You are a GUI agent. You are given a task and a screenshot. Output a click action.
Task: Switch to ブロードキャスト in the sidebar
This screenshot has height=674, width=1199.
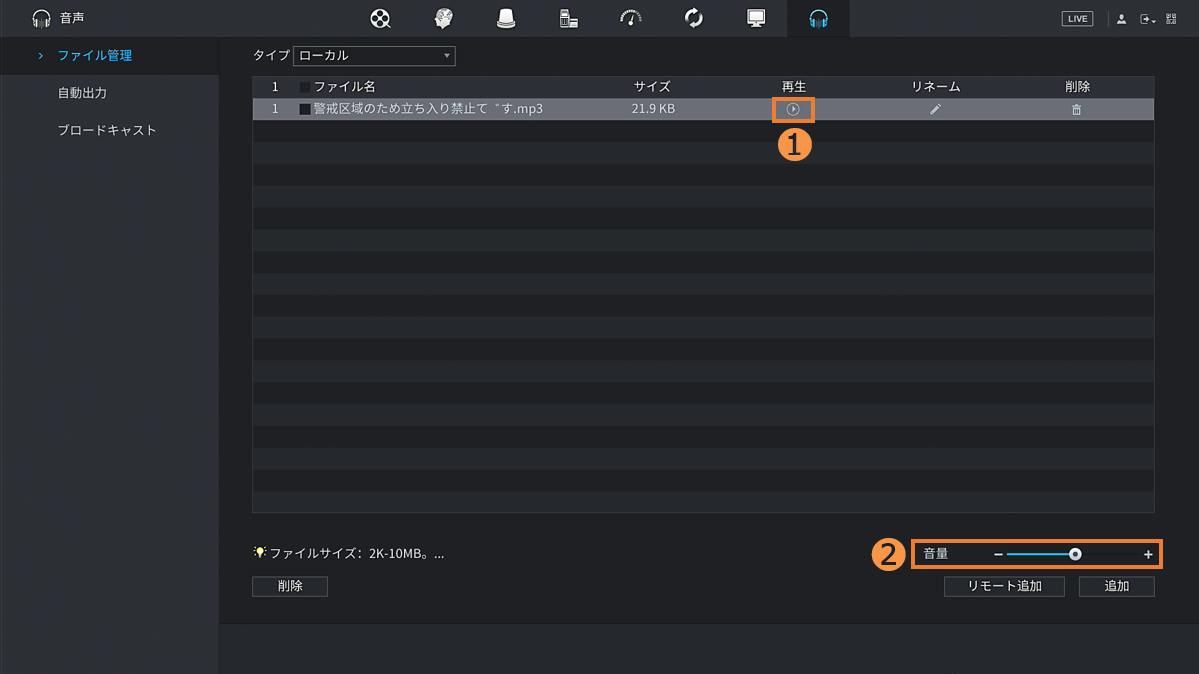coord(107,130)
